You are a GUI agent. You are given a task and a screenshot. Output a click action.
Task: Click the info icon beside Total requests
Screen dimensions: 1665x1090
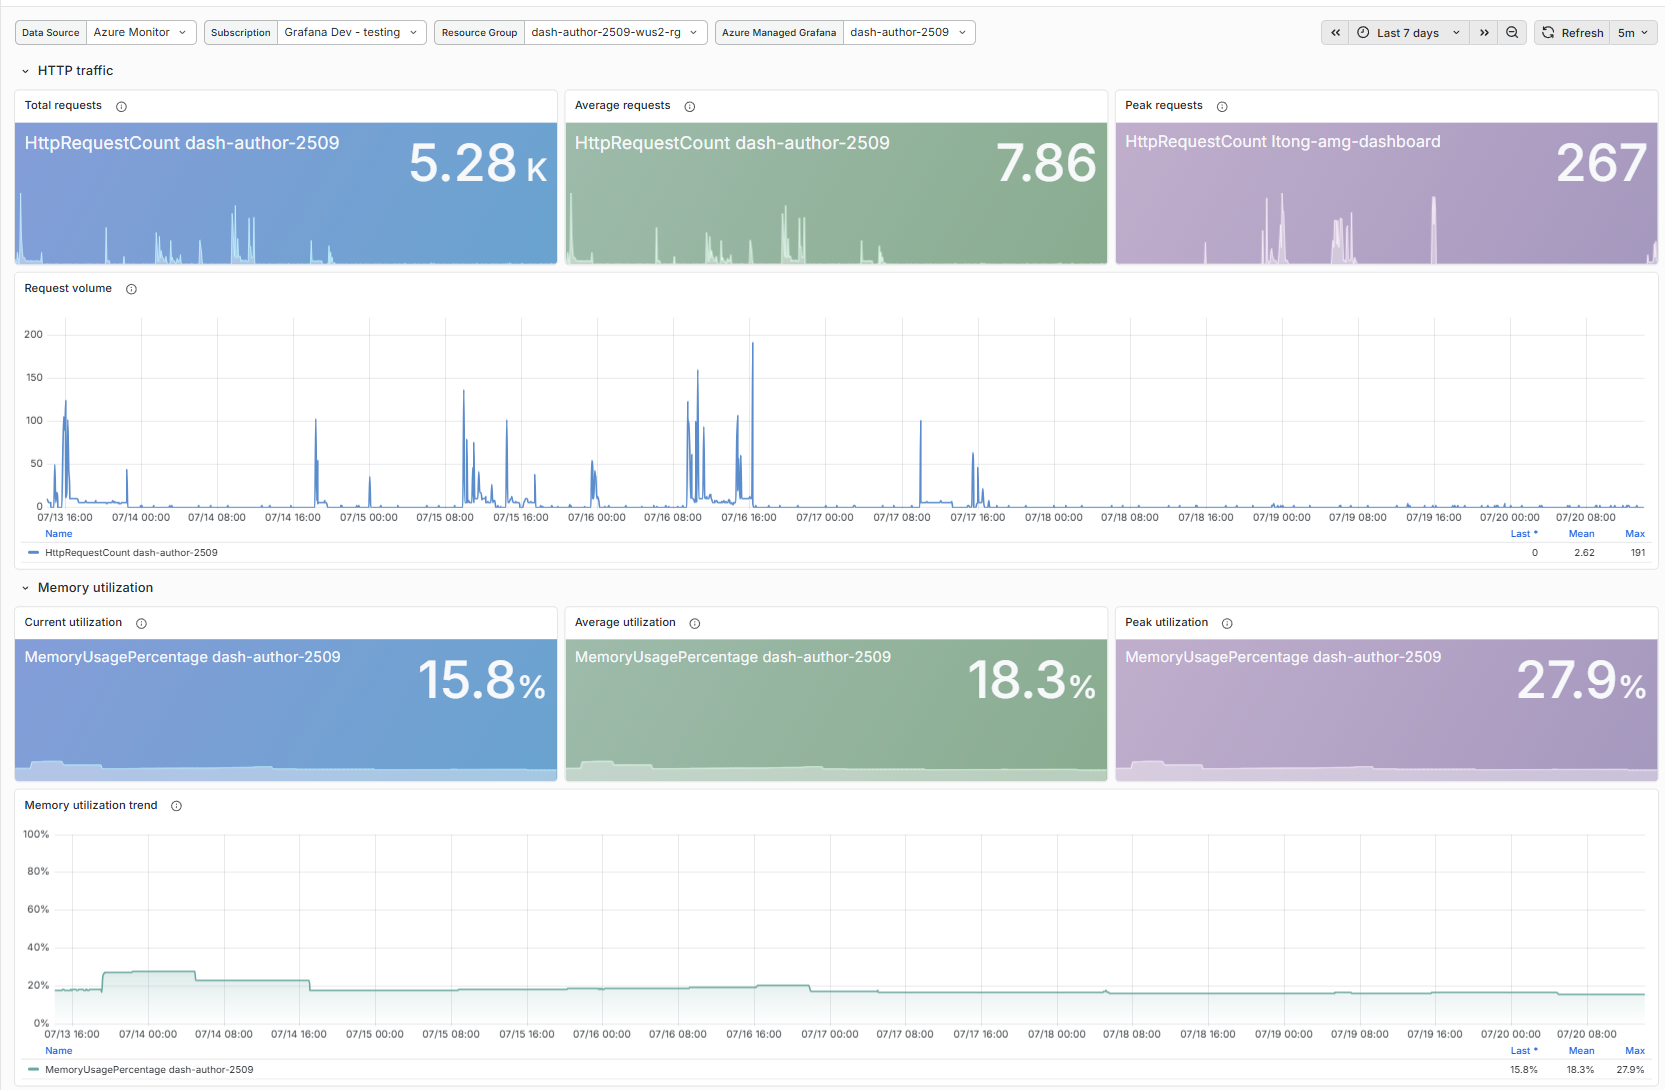click(121, 106)
